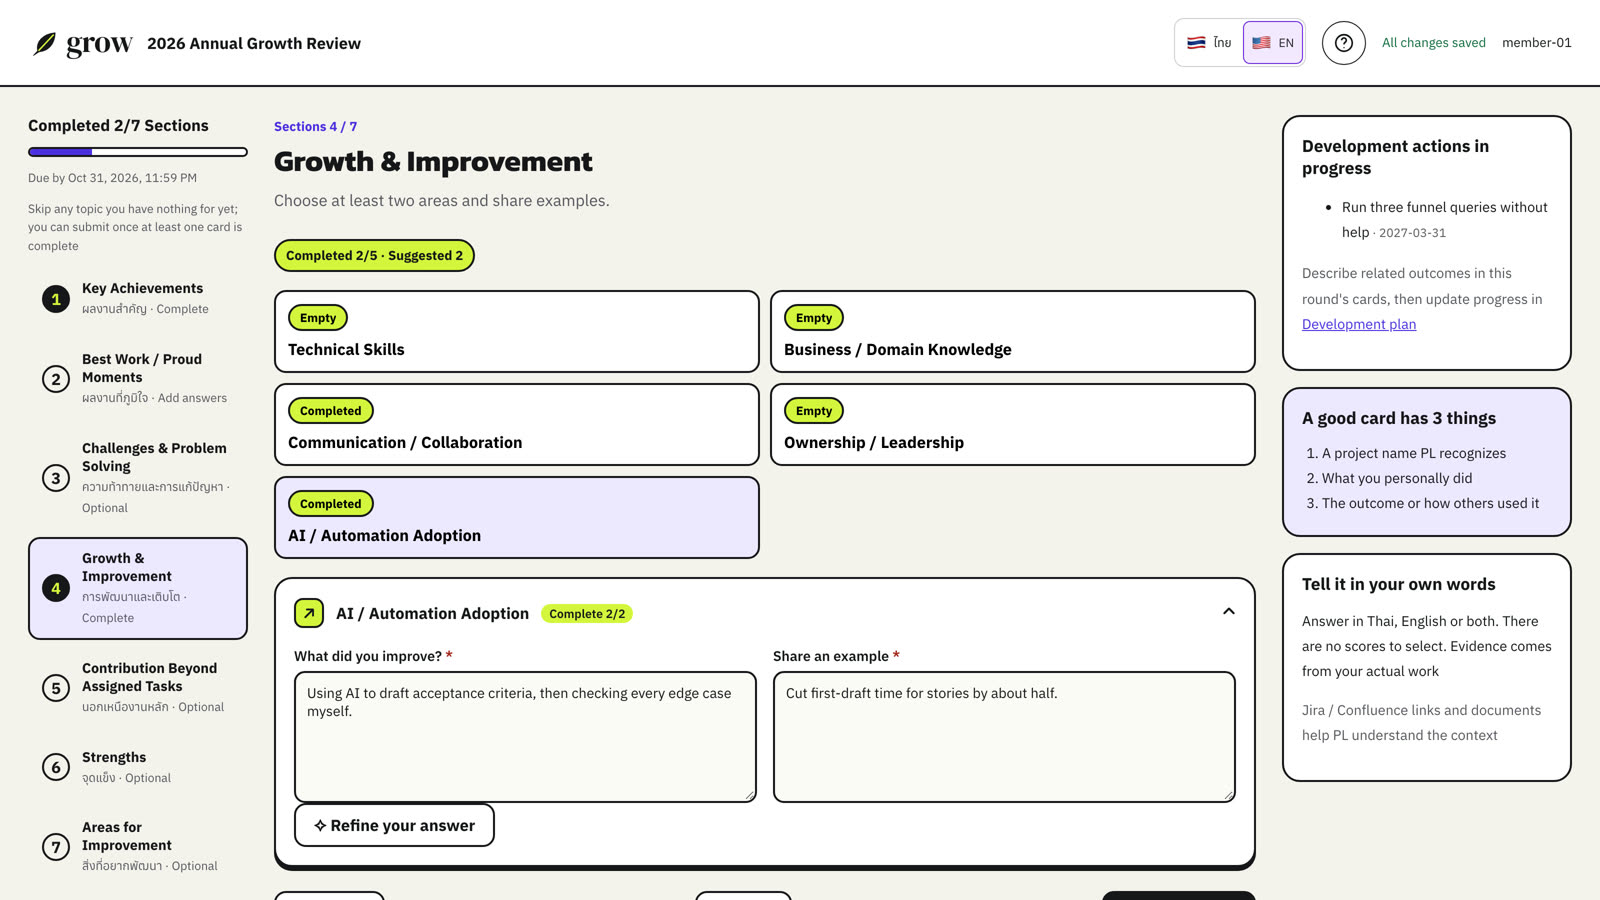1600x900 pixels.
Task: Select the Communication / Collaboration card
Action: point(517,425)
